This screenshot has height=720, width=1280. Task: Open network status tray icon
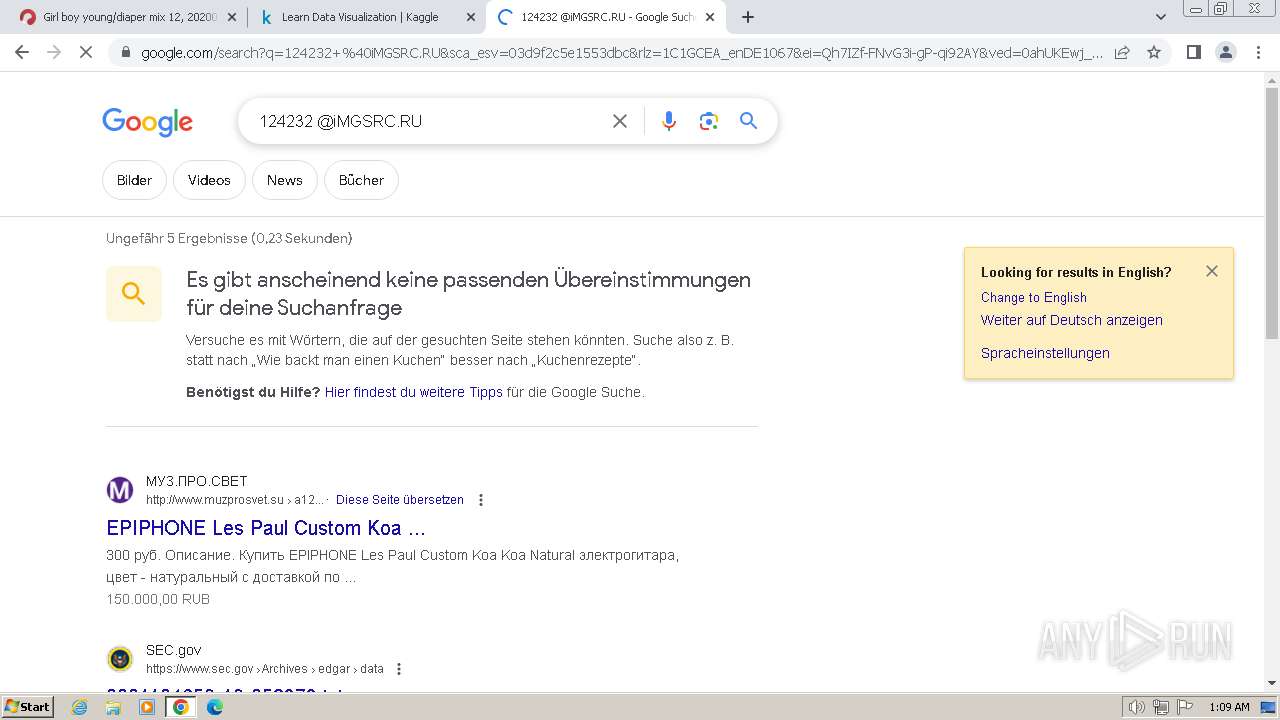click(1161, 707)
